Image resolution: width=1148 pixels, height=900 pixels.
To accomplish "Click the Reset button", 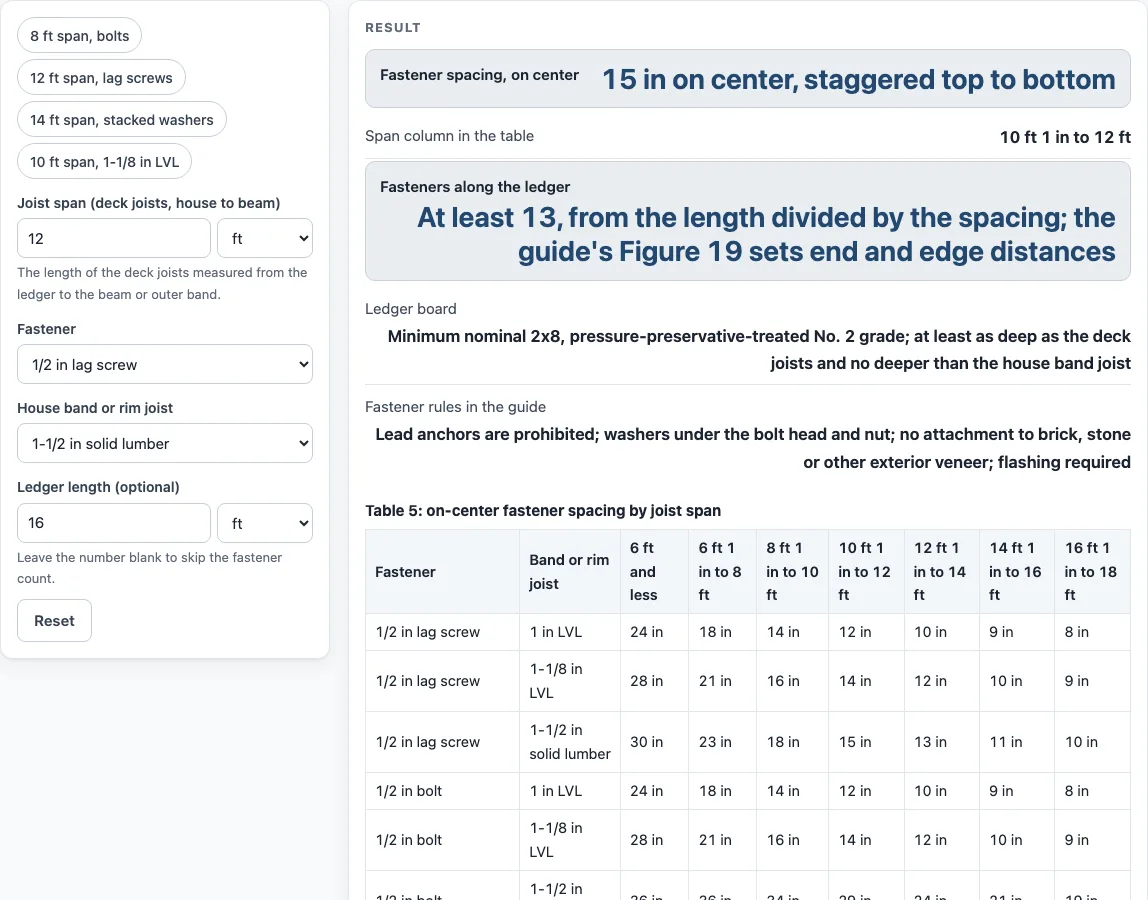I will [54, 620].
